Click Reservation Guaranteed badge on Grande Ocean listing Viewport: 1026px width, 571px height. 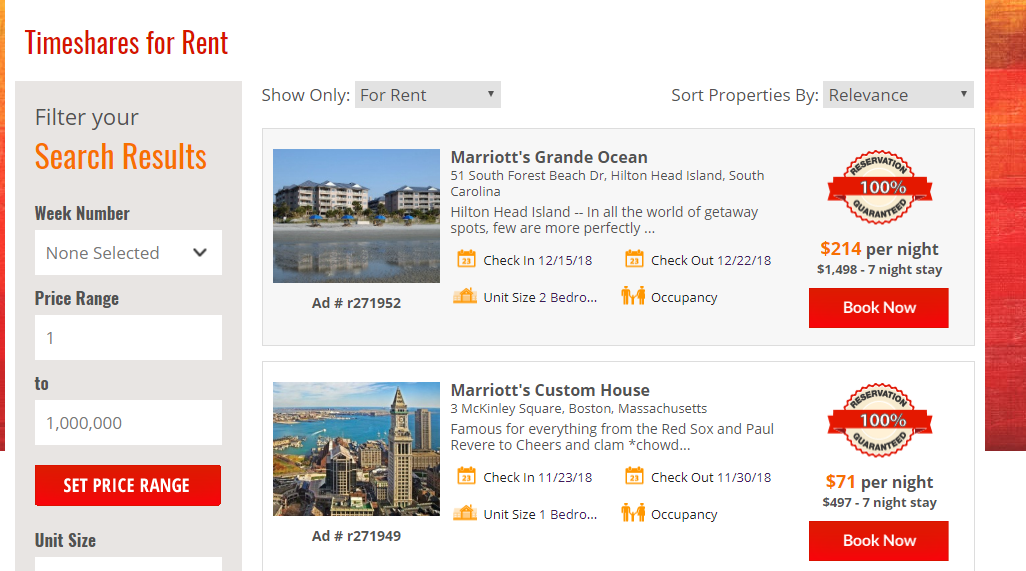pos(879,188)
